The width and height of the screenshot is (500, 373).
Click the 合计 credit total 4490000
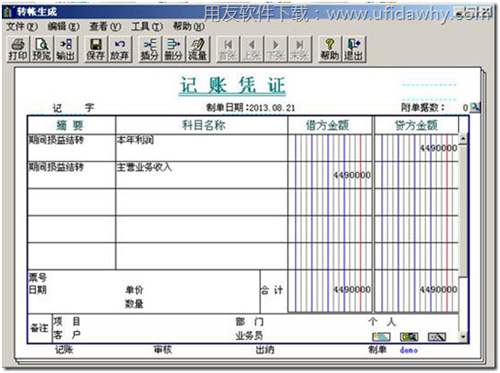[x=438, y=289]
